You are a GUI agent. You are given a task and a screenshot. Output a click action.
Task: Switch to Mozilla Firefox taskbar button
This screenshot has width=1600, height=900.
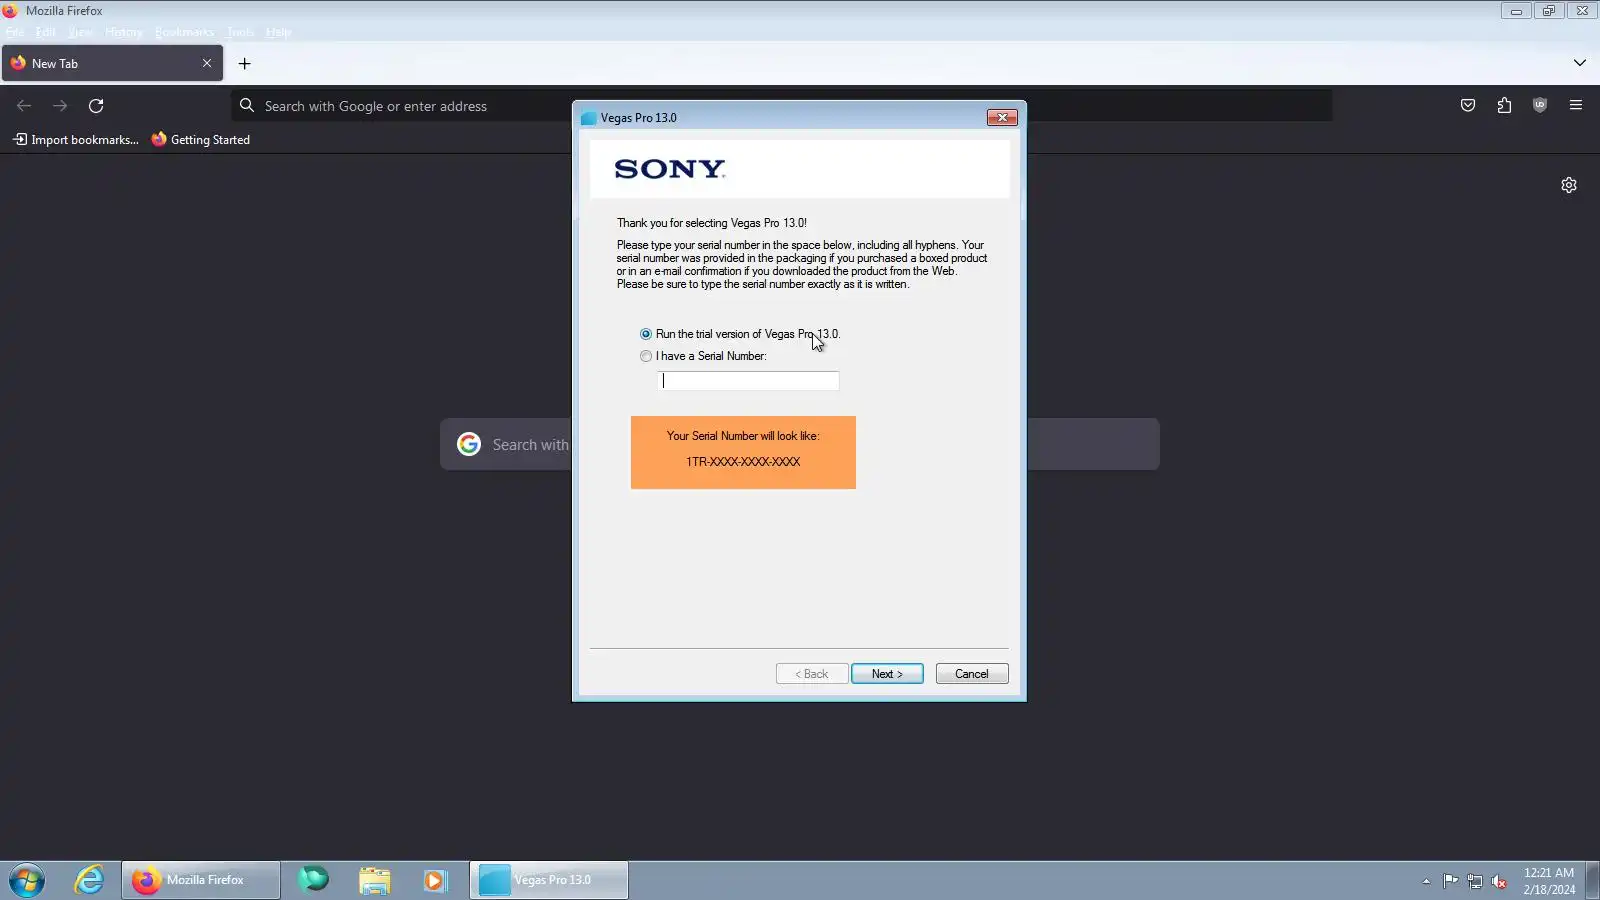click(x=201, y=880)
